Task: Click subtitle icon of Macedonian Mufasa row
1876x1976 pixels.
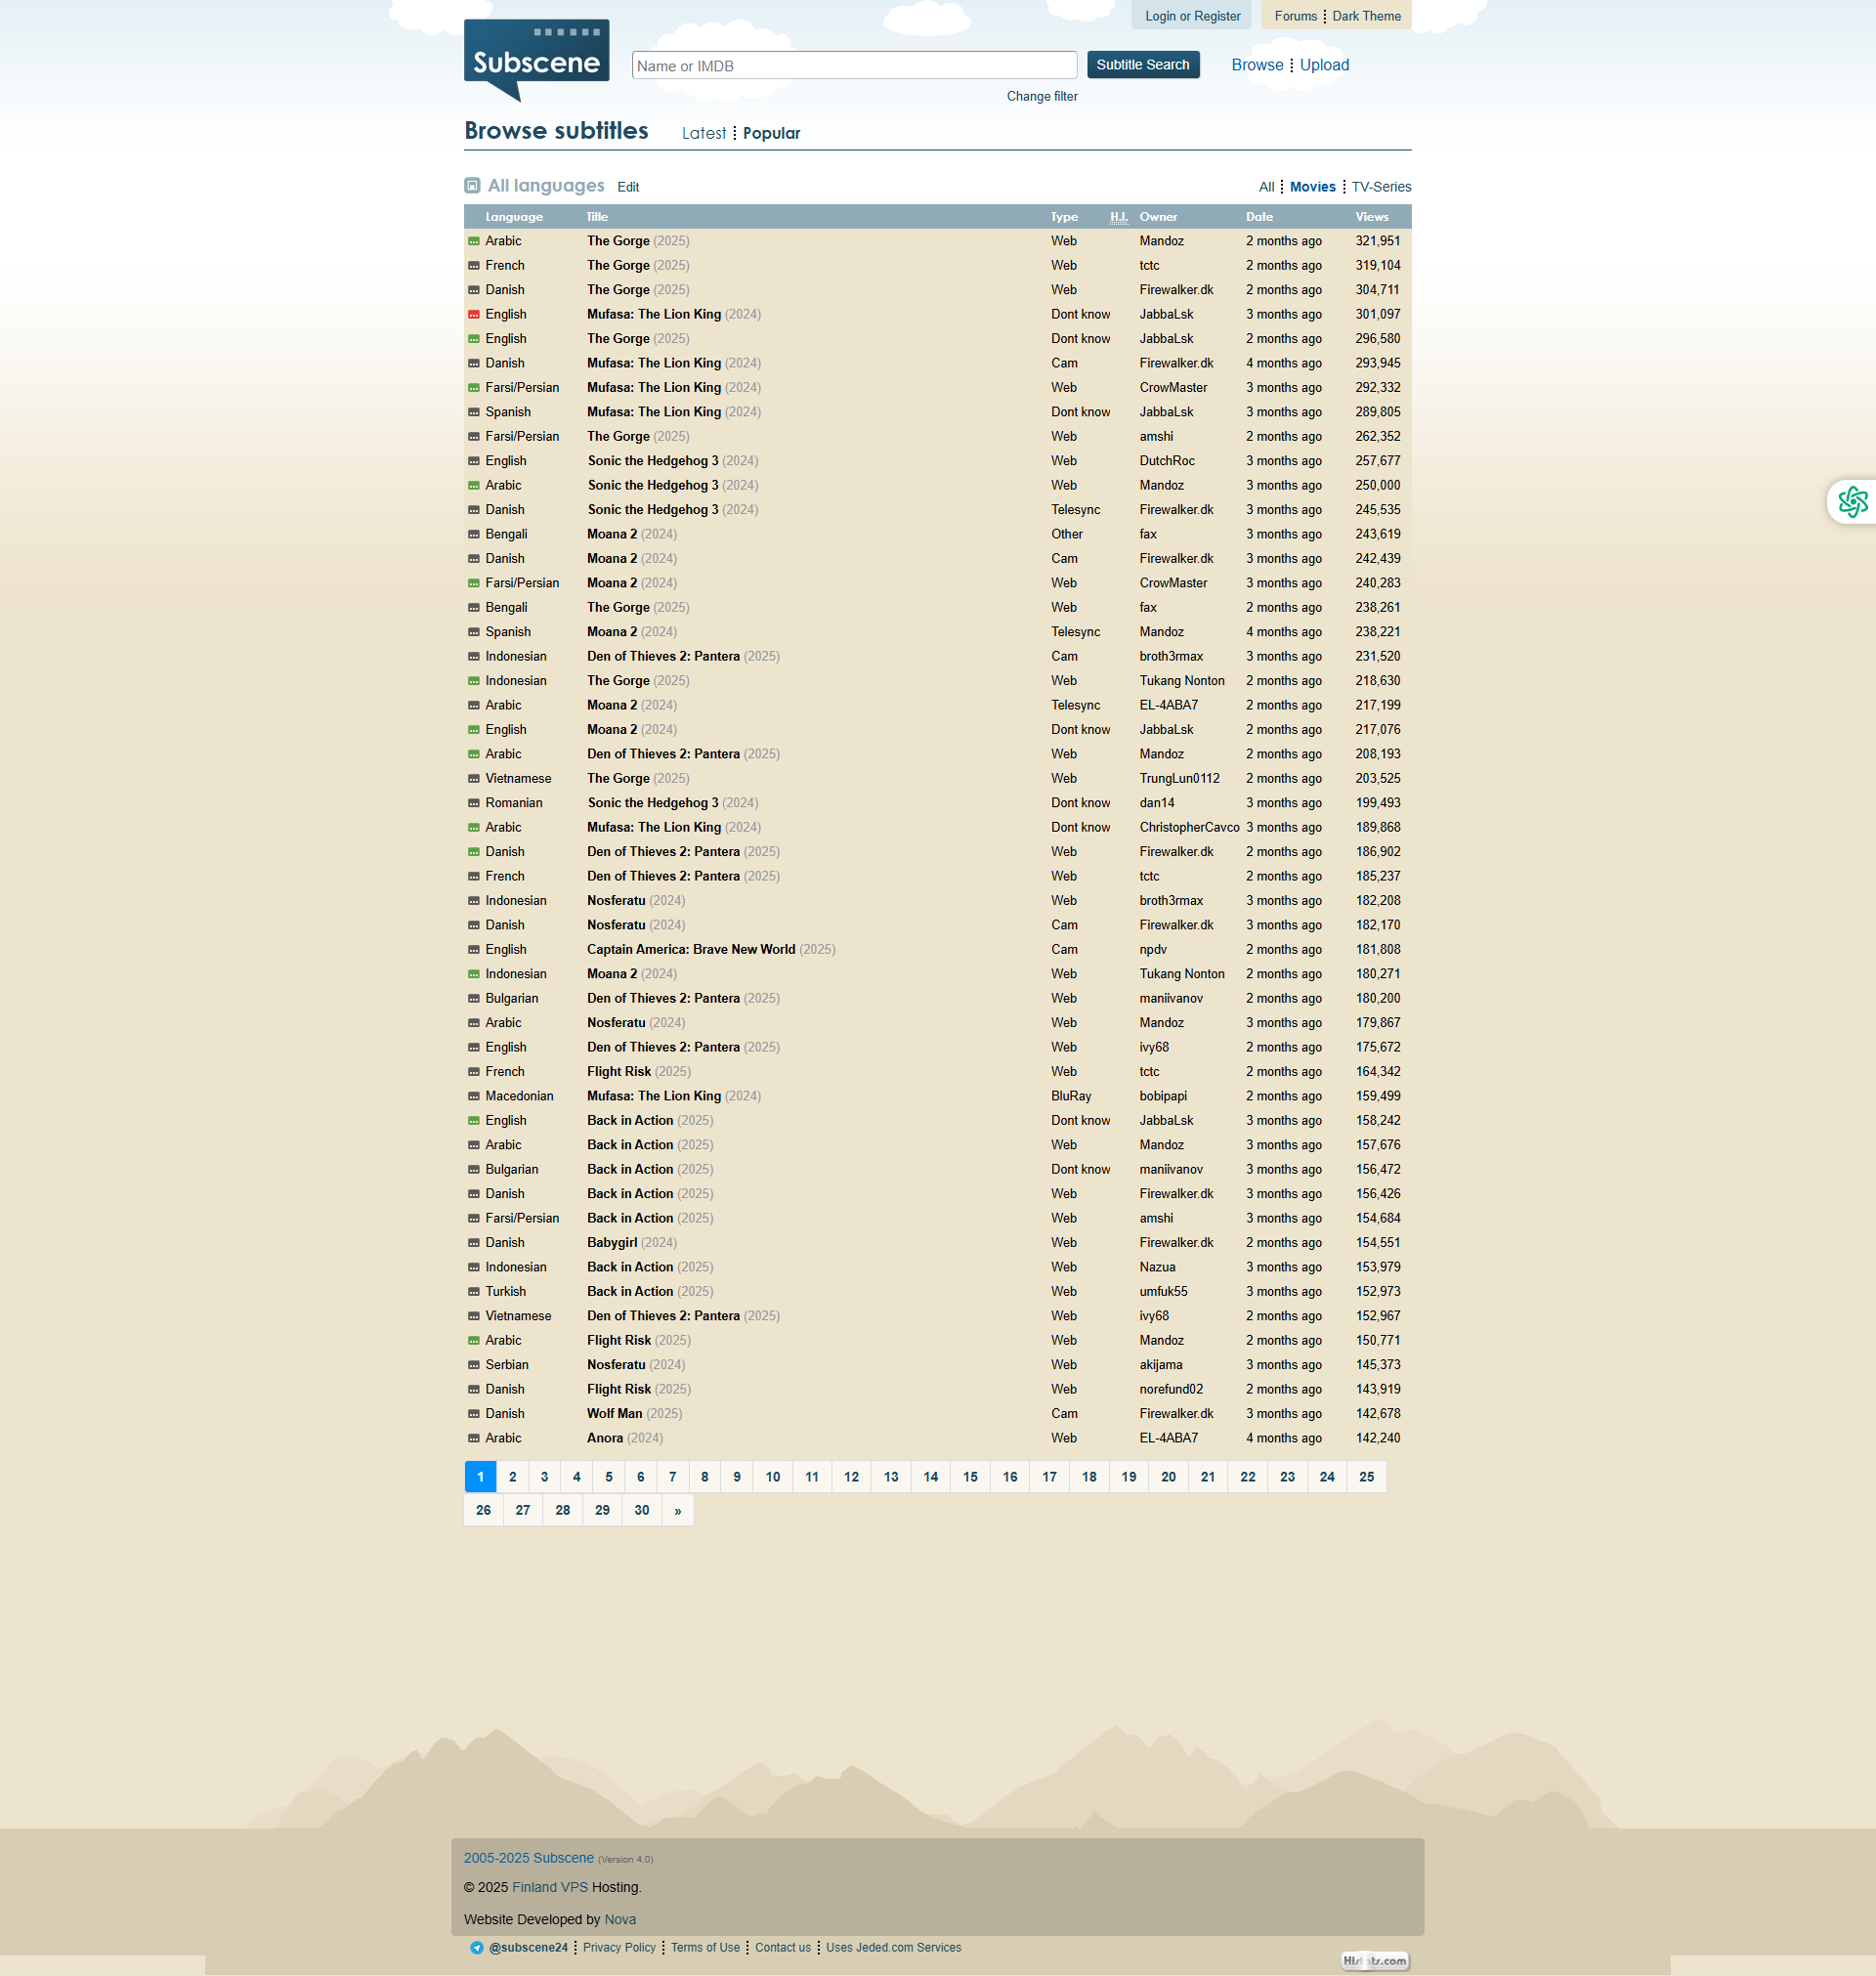Action: [474, 1096]
